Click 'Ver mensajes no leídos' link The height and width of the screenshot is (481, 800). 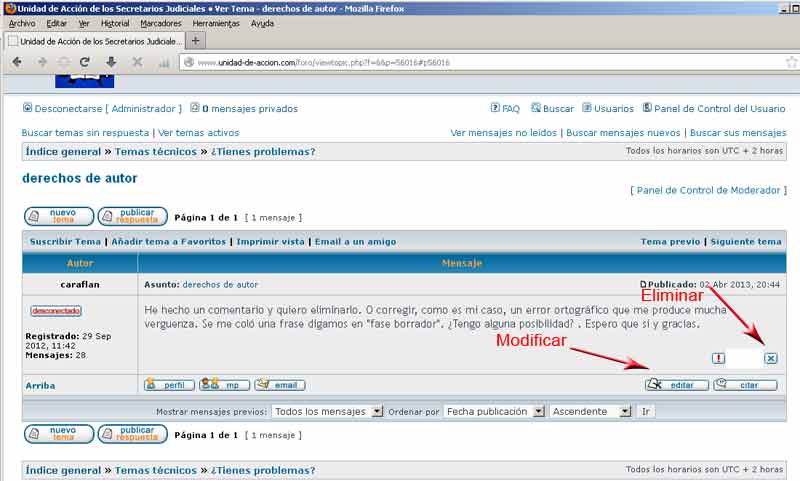point(504,132)
